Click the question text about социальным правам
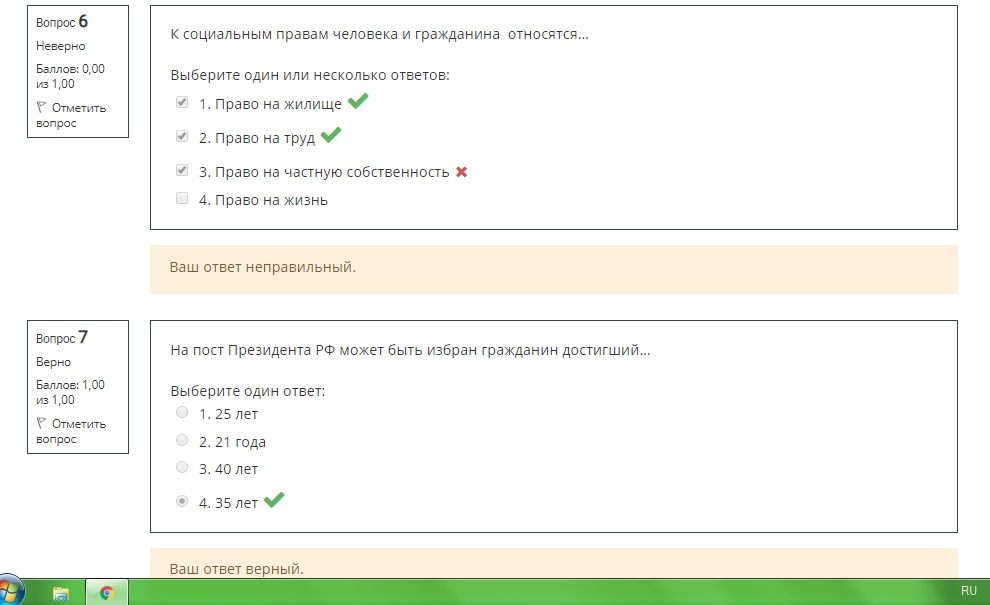Viewport: 990px width, 605px height. (379, 34)
